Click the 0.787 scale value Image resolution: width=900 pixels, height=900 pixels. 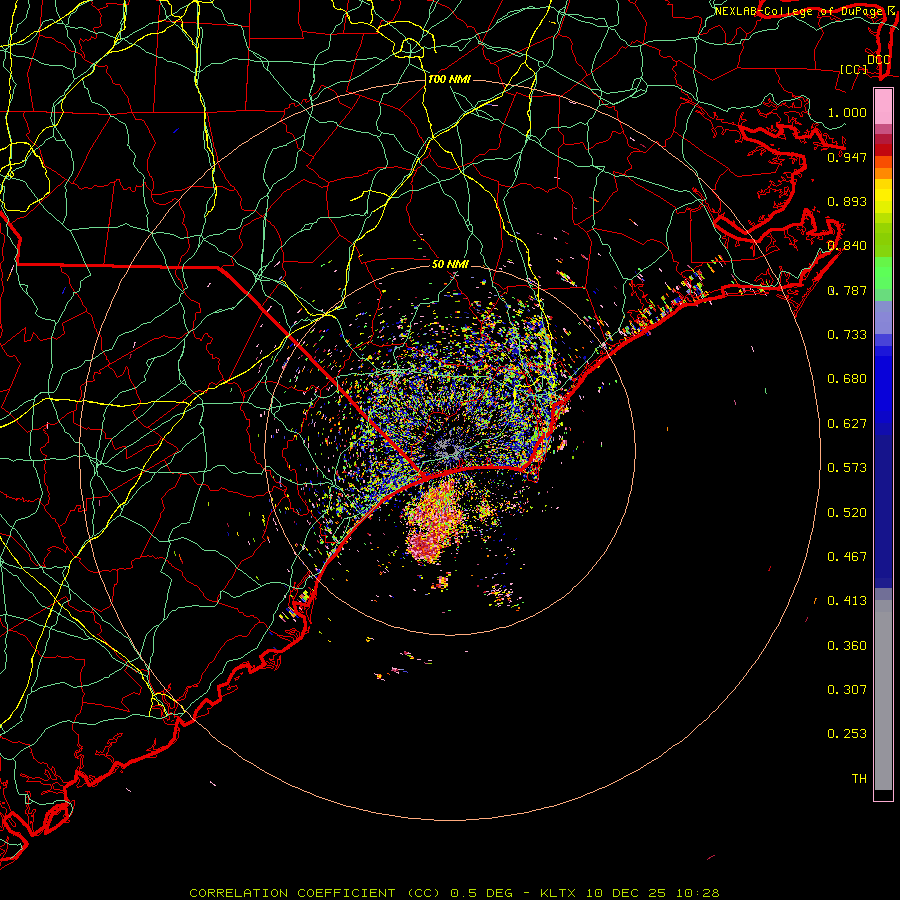(847, 290)
